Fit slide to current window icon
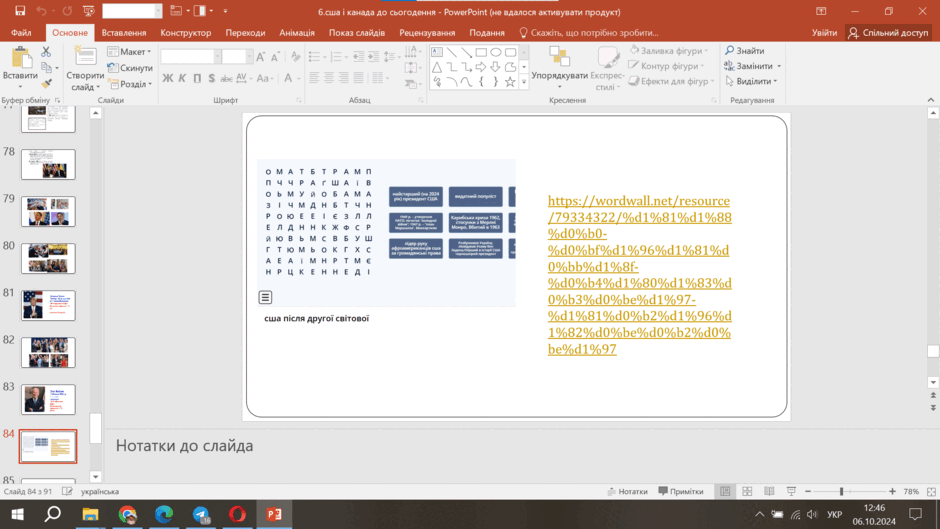This screenshot has width=940, height=529. pyautogui.click(x=931, y=491)
